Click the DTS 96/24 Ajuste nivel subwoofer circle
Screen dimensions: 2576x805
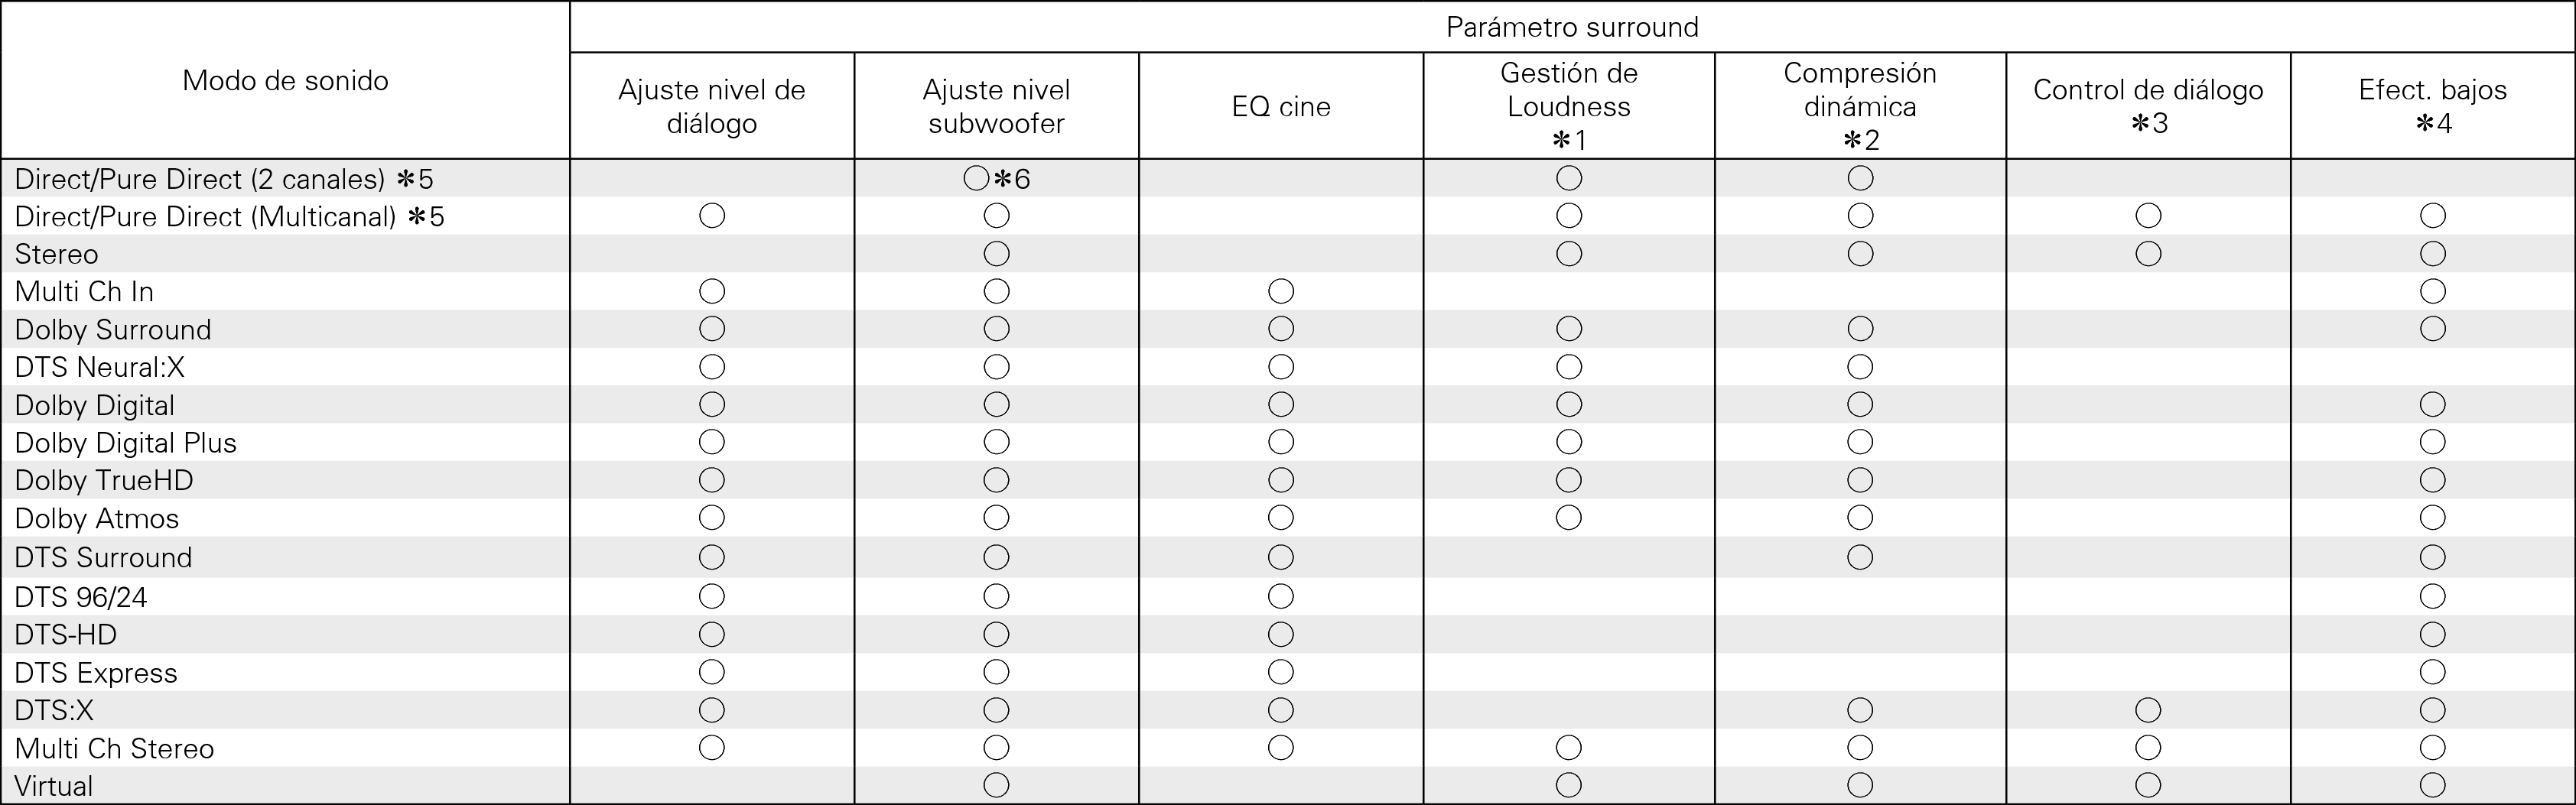click(x=997, y=597)
